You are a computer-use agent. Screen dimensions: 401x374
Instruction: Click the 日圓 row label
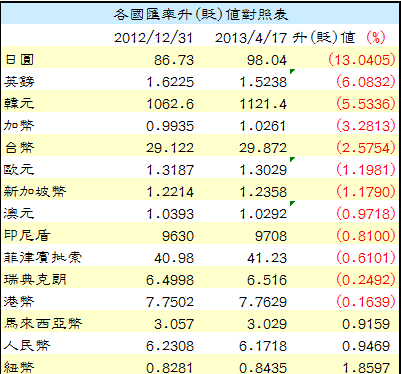click(x=19, y=60)
